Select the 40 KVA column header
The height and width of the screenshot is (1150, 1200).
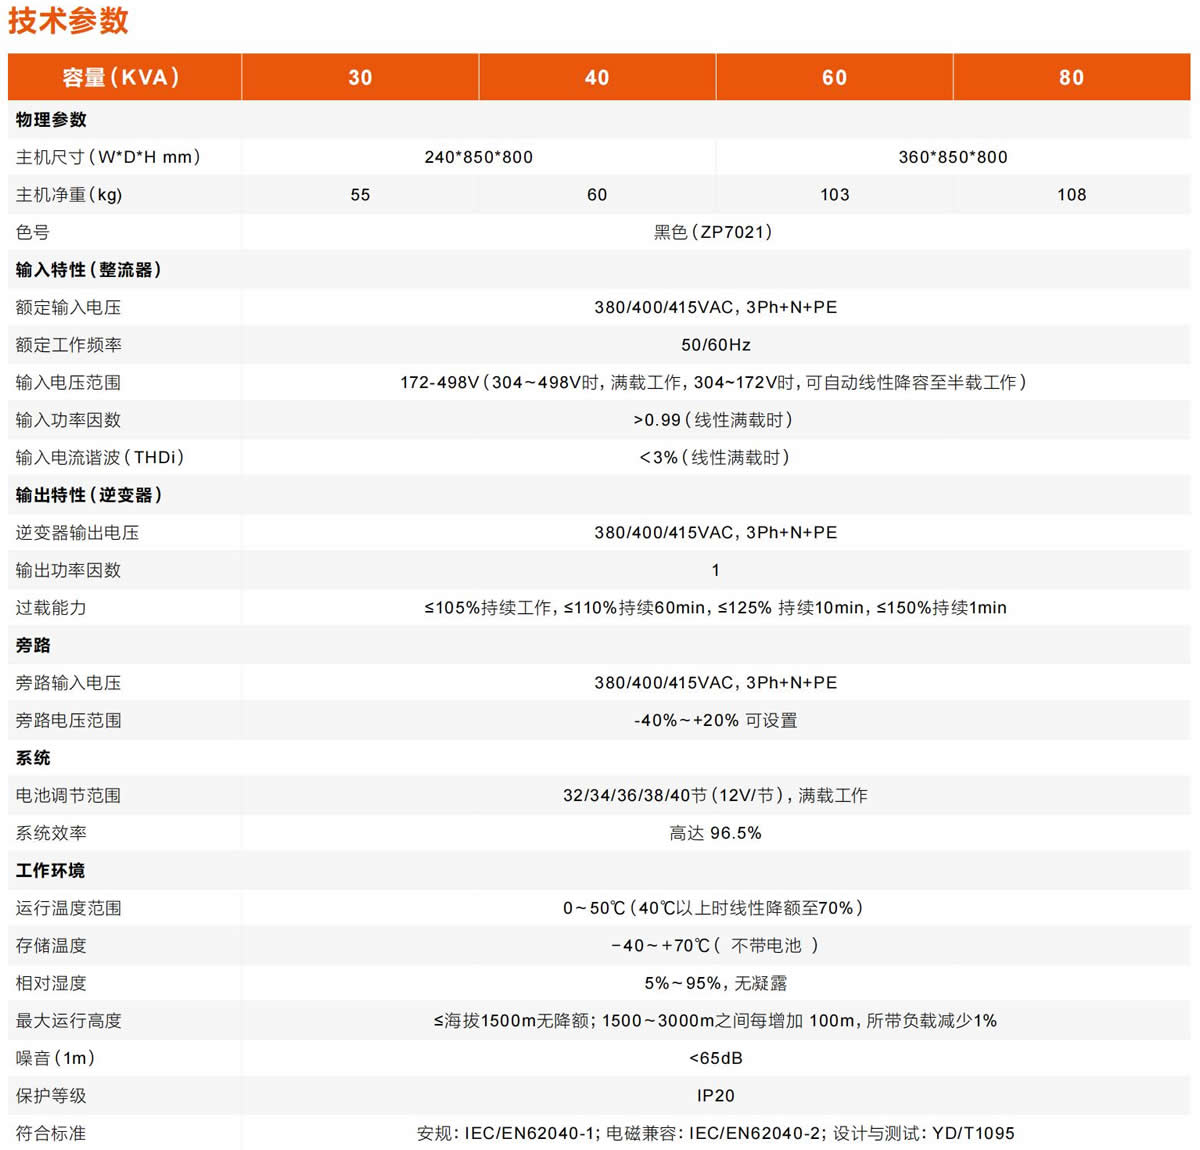(597, 78)
